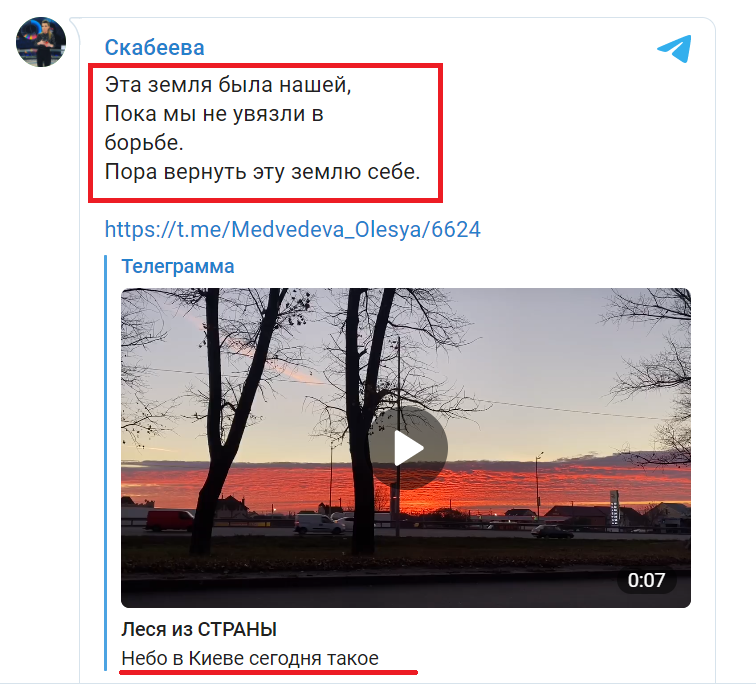Click the line Эта земля была нашей

[x=228, y=85]
